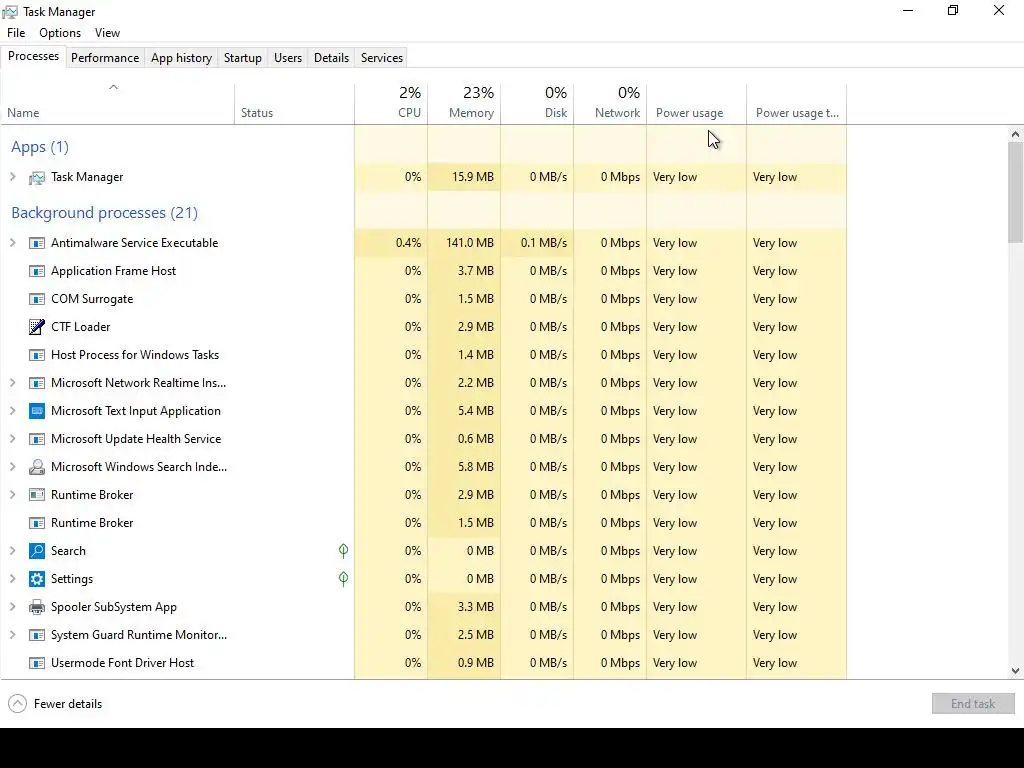Screen dimensions: 1024x768
Task: Click the scrollbar up arrow
Action: 1015,135
